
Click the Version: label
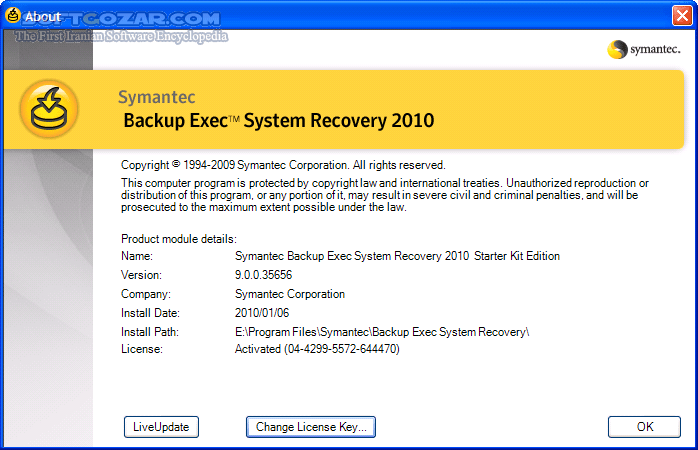tap(141, 275)
